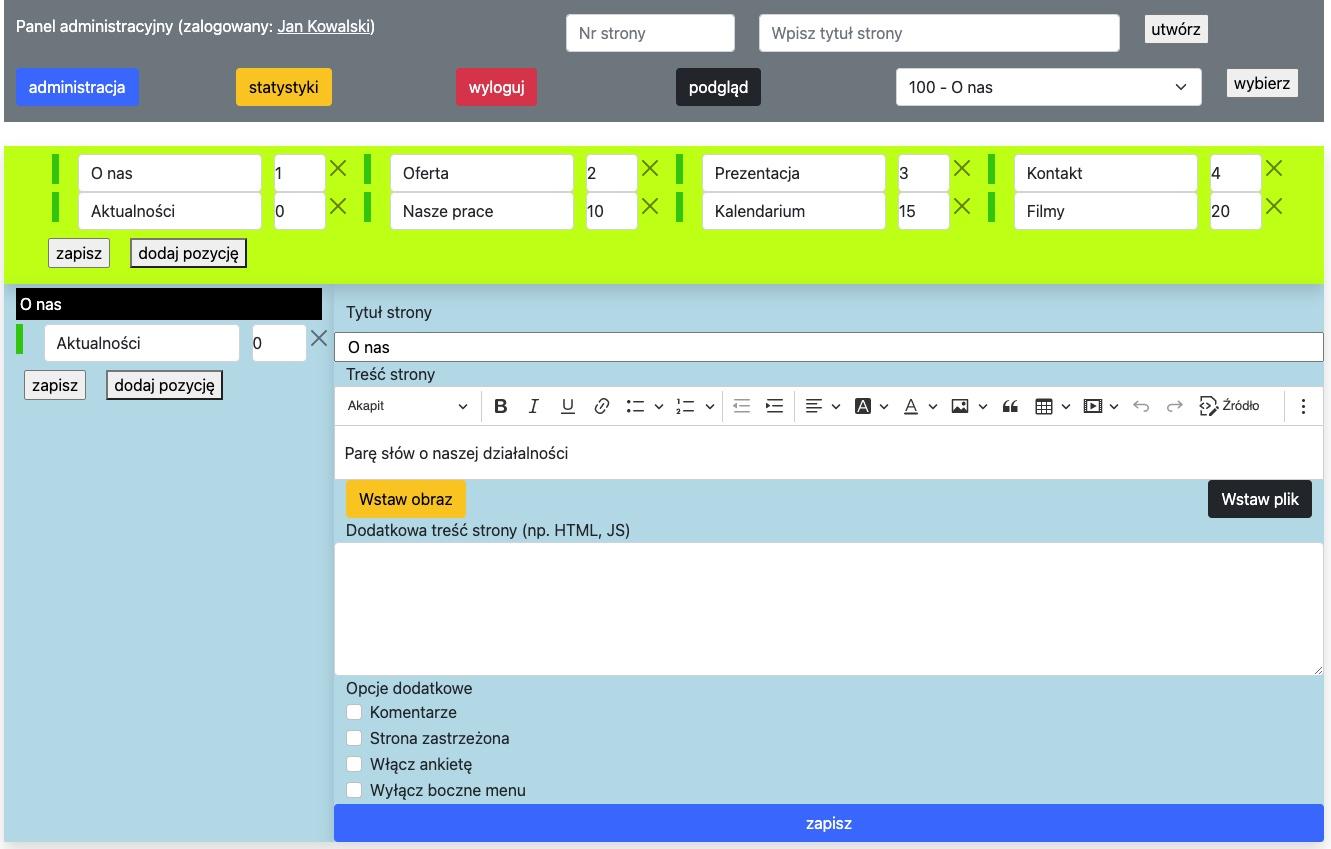The width and height of the screenshot is (1331, 849).
Task: Expand the insert table dropdown
Action: [x=1065, y=406]
